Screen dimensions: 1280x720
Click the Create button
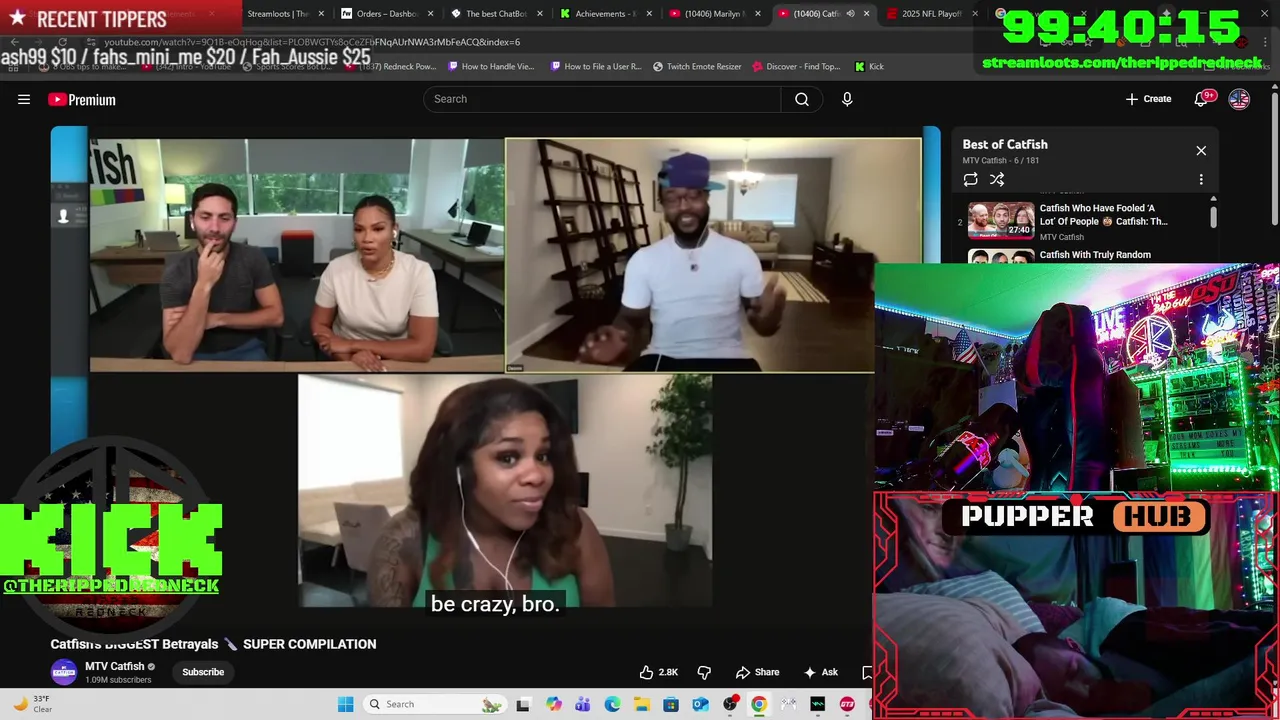tap(1148, 99)
